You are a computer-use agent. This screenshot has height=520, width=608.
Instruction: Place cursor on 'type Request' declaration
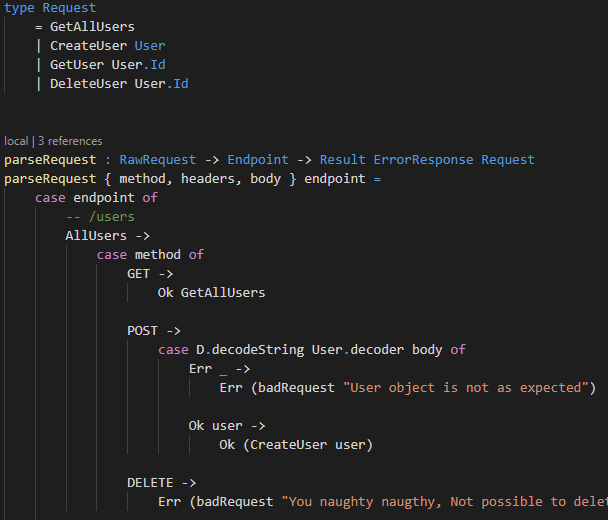coord(50,8)
